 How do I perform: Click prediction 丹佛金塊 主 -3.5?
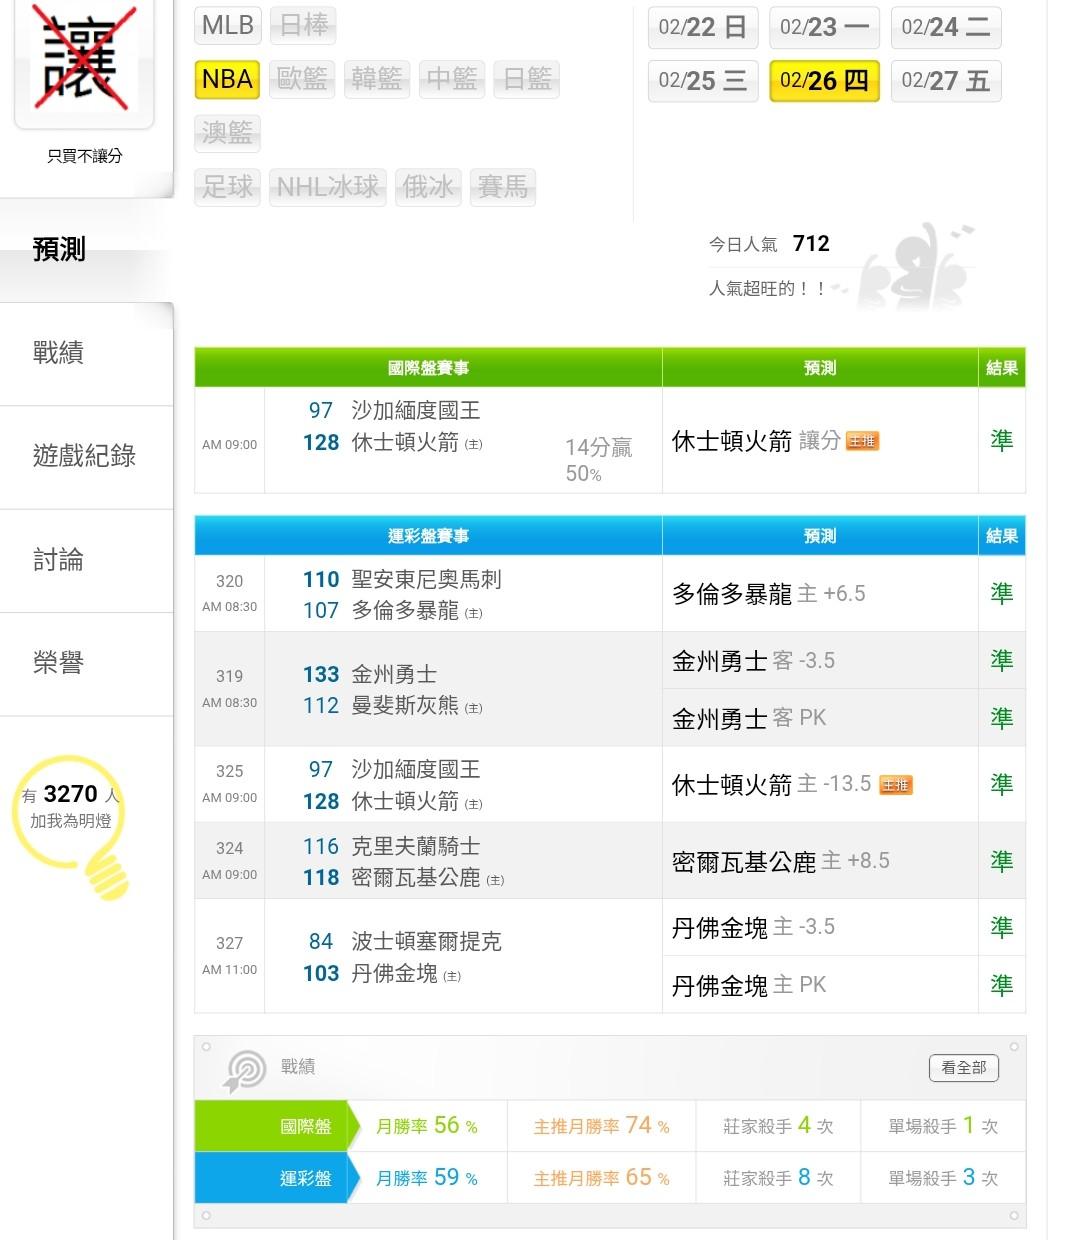coord(754,927)
